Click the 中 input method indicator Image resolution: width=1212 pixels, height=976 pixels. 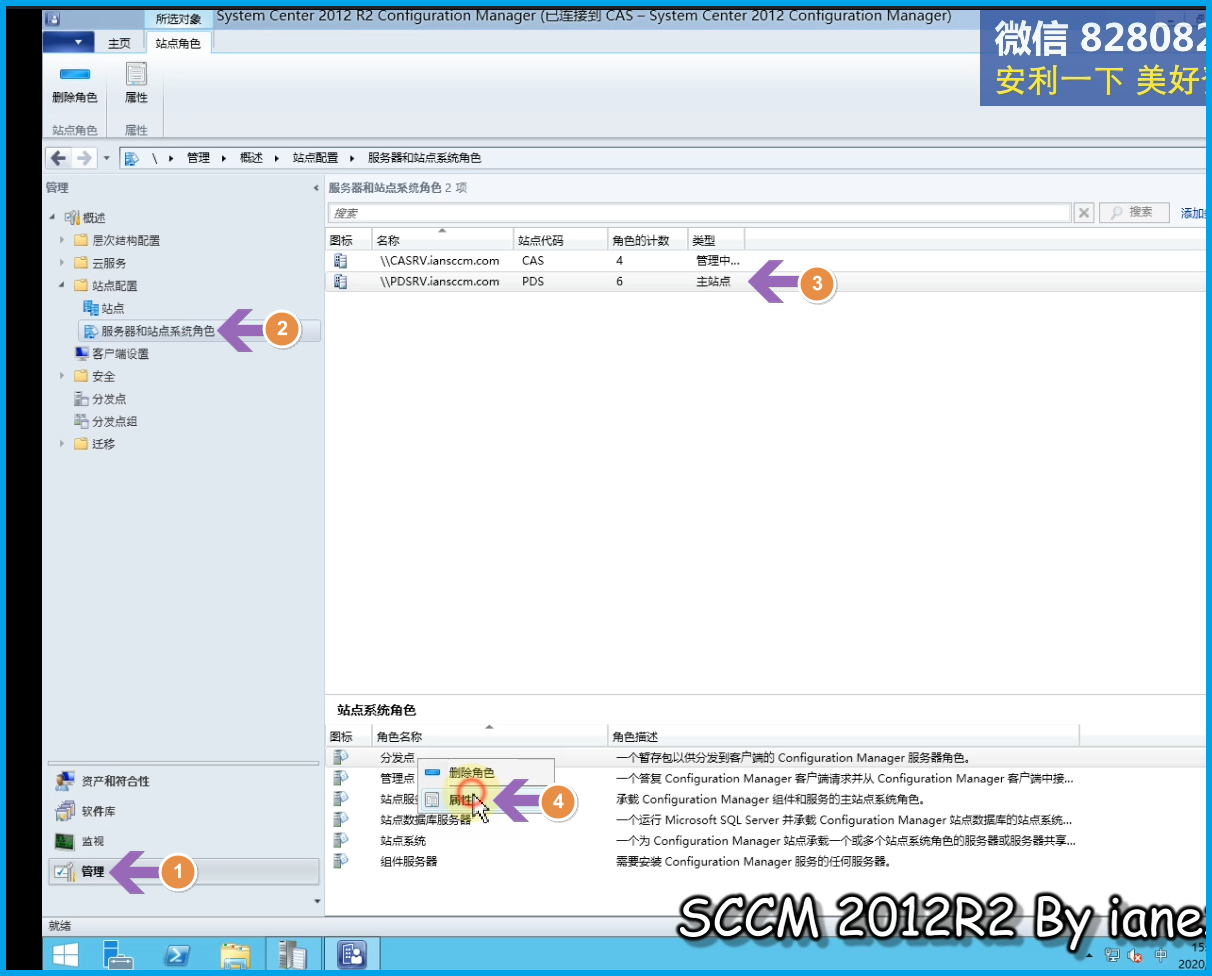click(x=1161, y=955)
